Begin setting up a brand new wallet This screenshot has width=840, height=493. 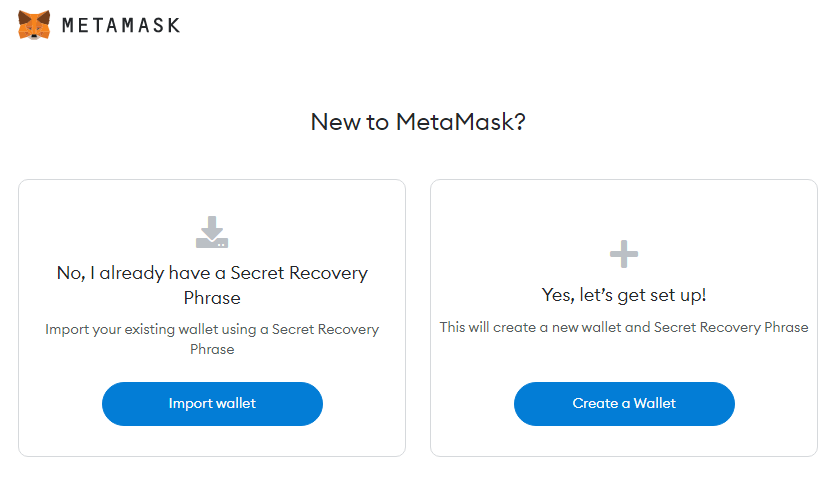click(x=624, y=404)
